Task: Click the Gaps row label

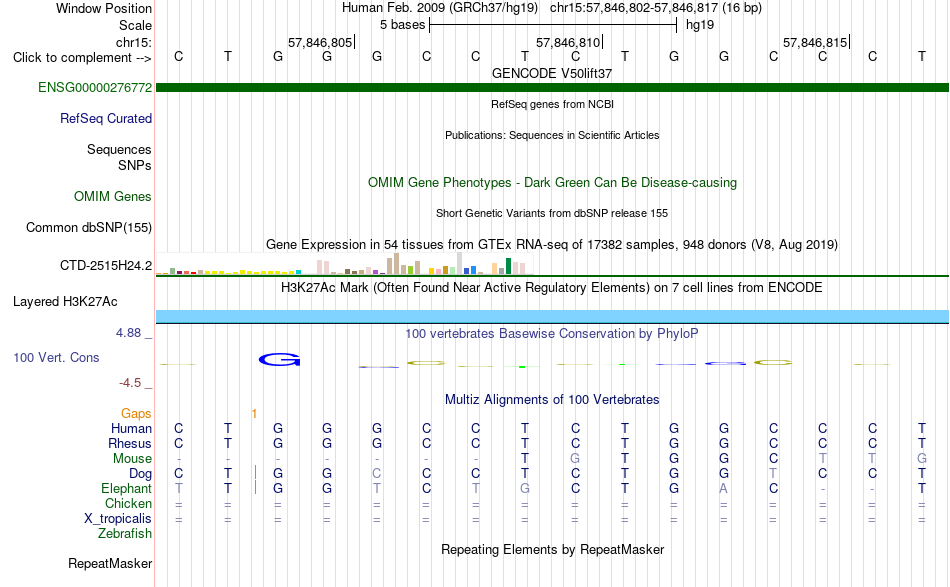Action: (136, 413)
